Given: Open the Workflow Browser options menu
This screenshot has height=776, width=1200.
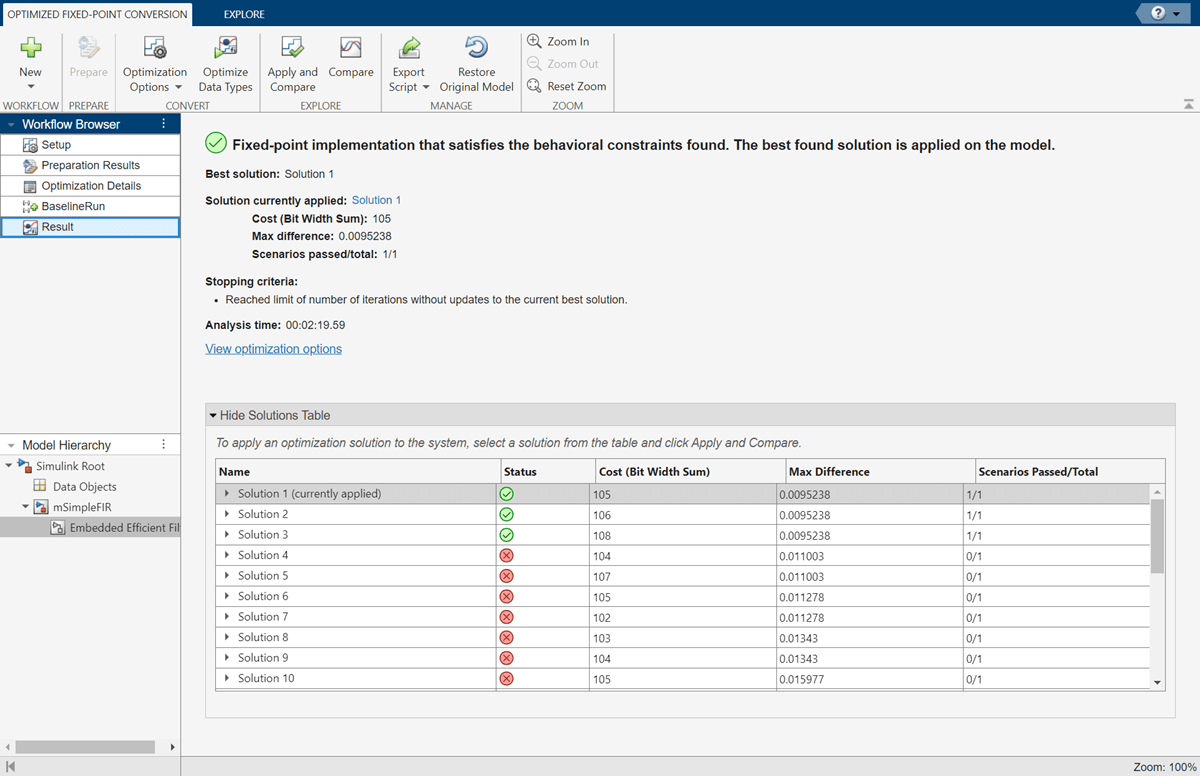Looking at the screenshot, I should (x=164, y=124).
